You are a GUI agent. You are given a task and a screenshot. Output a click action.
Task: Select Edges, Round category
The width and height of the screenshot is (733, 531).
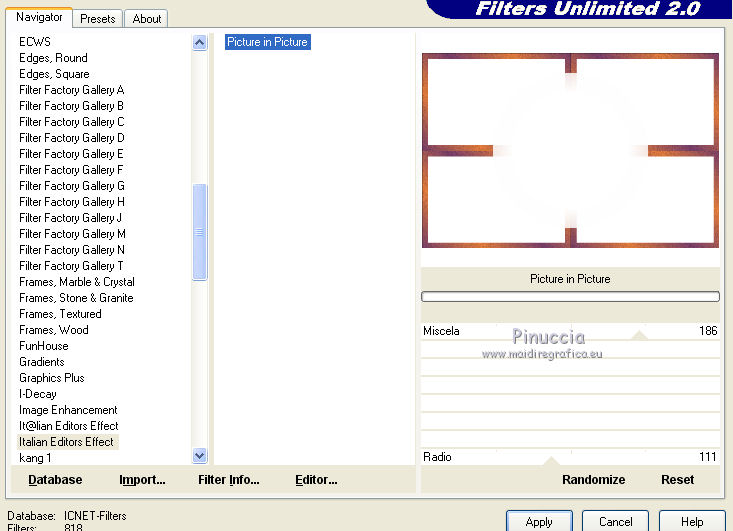point(53,58)
